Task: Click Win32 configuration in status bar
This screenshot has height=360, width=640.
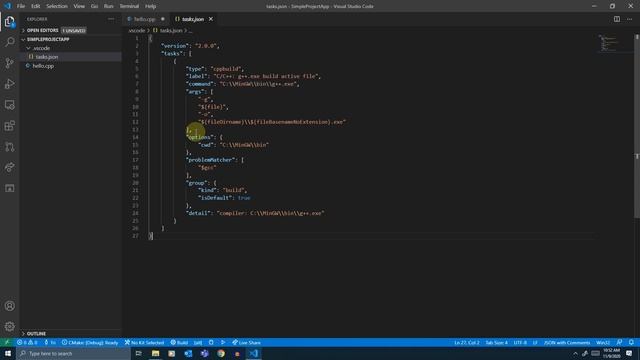Action: tap(603, 342)
